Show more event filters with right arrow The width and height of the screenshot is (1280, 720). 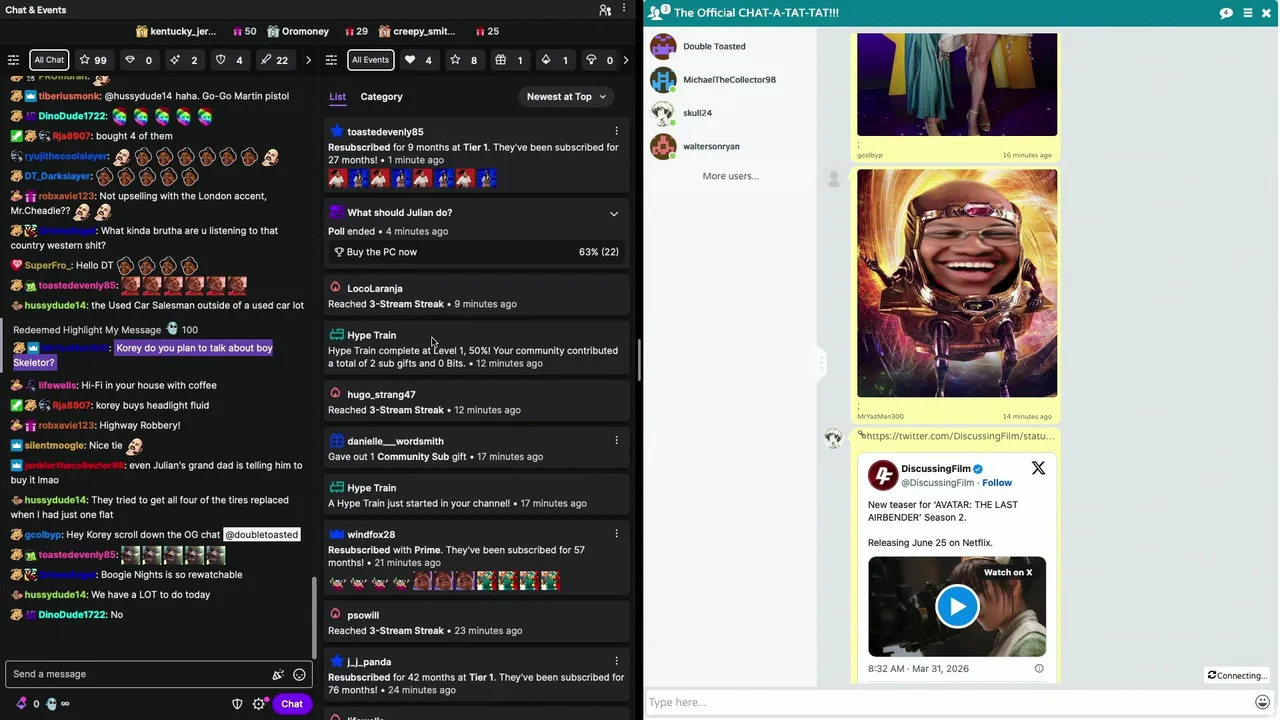pos(626,60)
